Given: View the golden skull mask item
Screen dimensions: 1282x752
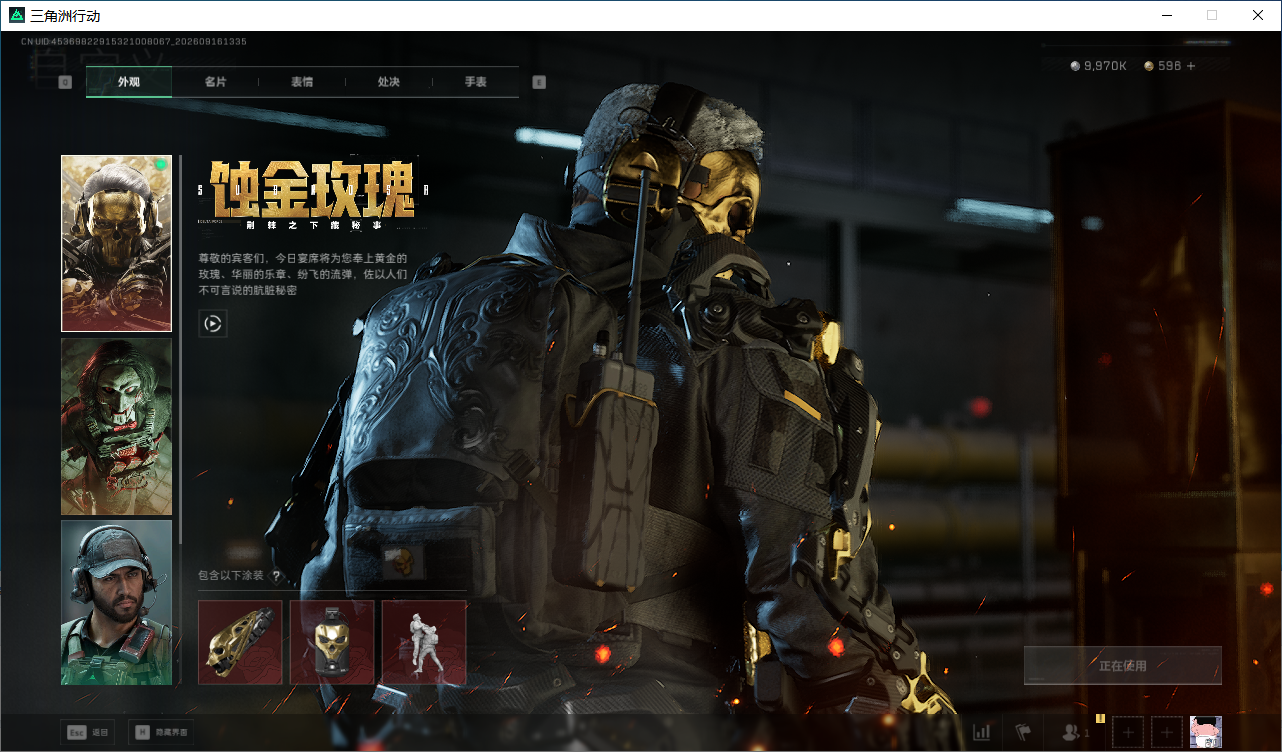Looking at the screenshot, I should pyautogui.click(x=332, y=642).
